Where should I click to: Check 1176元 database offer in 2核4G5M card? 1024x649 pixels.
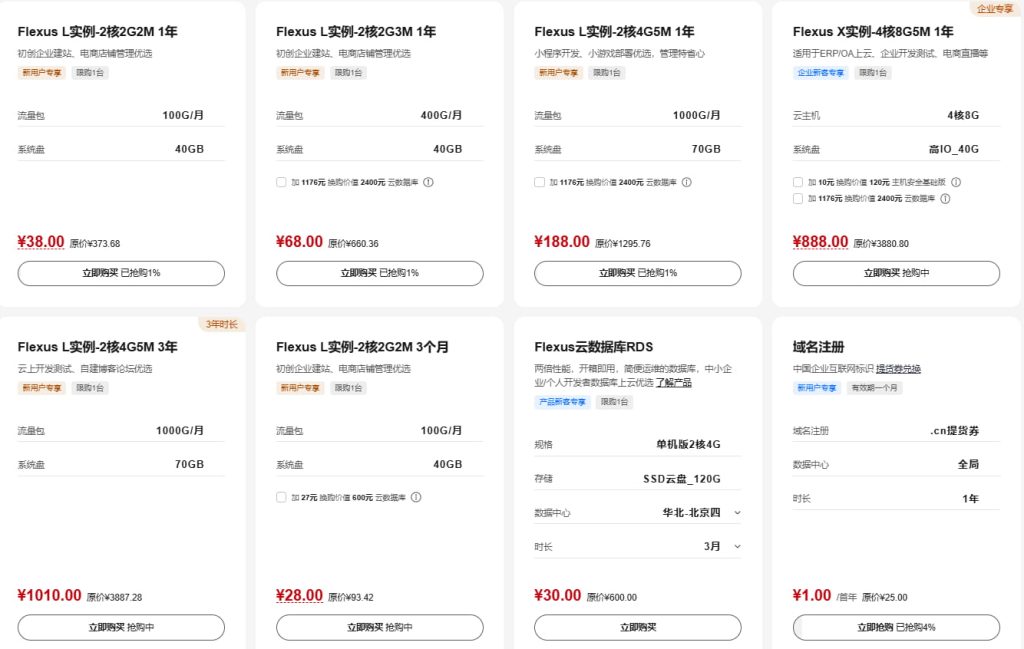pyautogui.click(x=540, y=182)
